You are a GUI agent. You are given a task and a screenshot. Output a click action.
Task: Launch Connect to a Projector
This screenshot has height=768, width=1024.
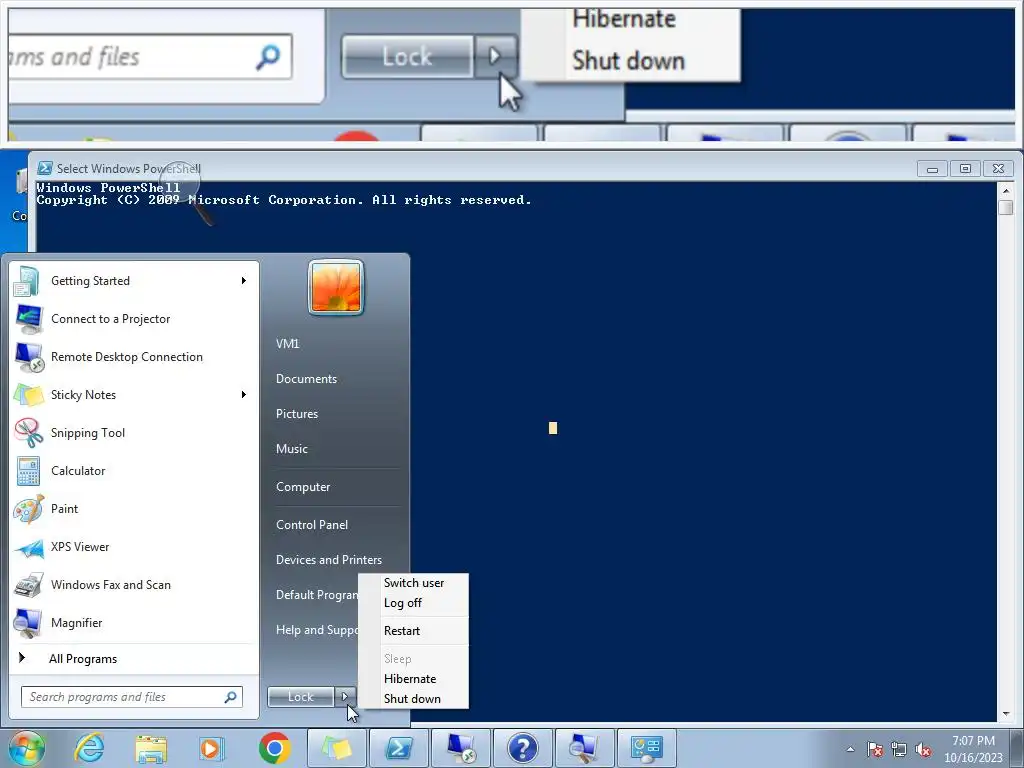pos(134,319)
